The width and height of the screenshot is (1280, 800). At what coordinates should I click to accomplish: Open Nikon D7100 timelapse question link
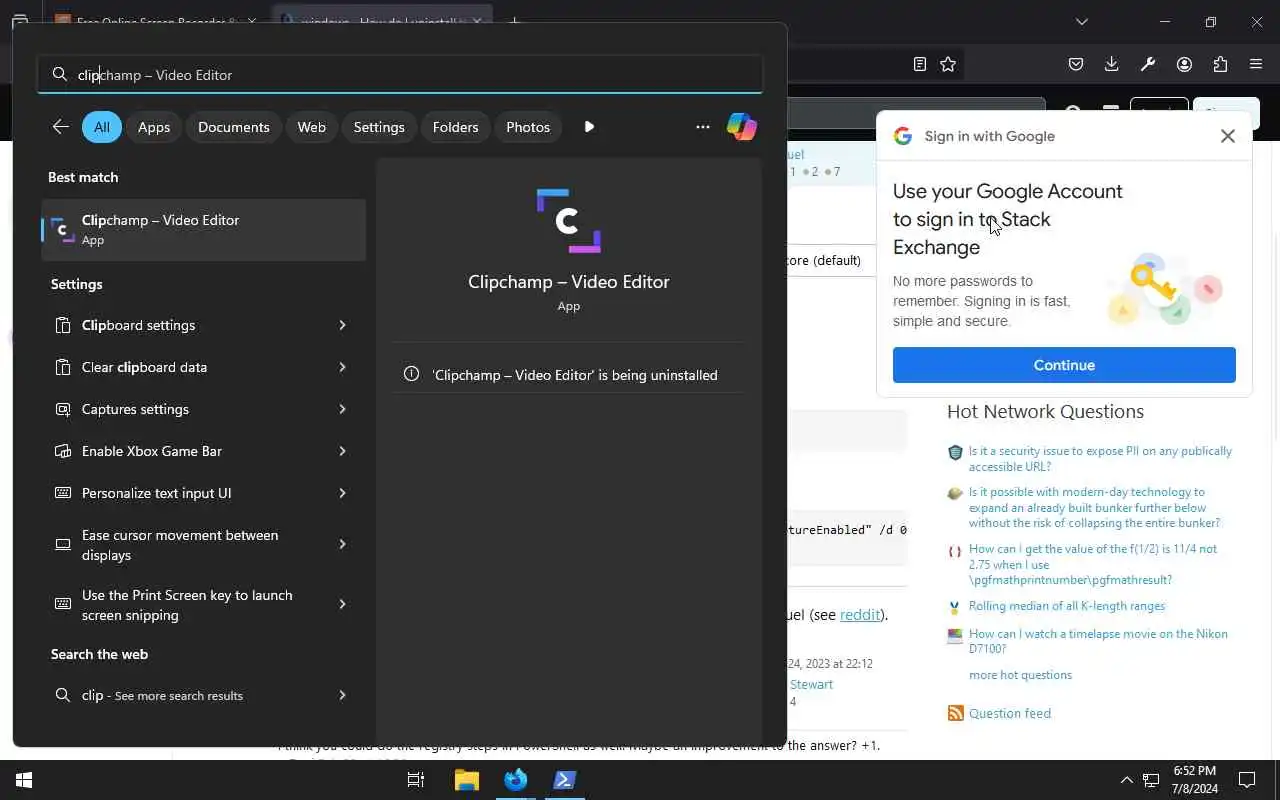click(x=1098, y=641)
